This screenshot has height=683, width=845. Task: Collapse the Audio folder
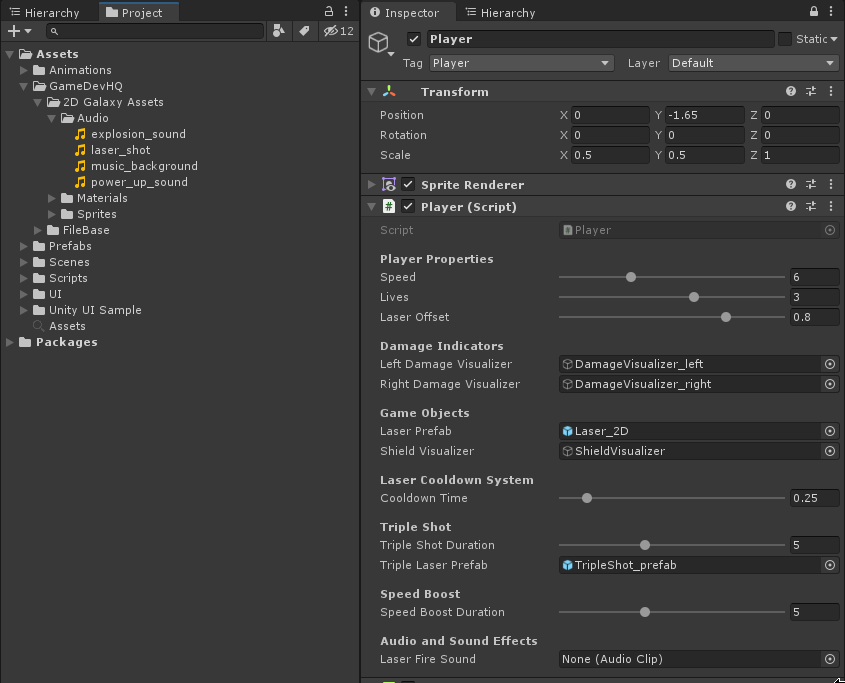tap(52, 118)
